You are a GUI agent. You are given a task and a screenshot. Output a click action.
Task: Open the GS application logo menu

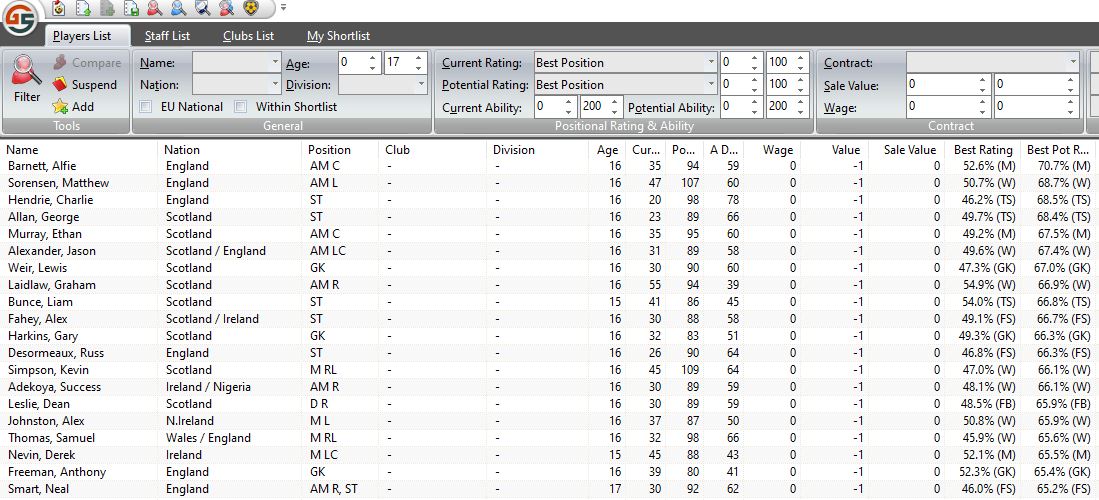coord(19,18)
